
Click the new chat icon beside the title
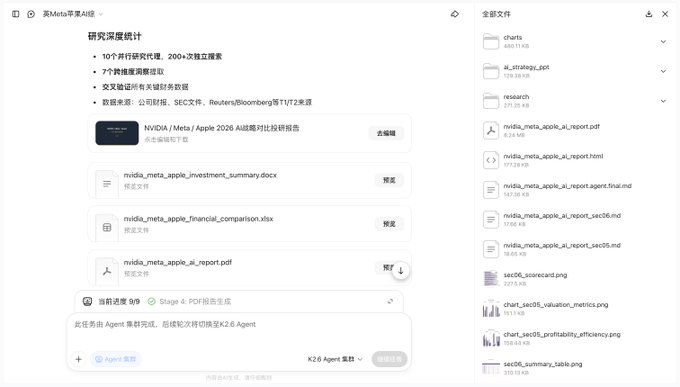click(x=31, y=14)
